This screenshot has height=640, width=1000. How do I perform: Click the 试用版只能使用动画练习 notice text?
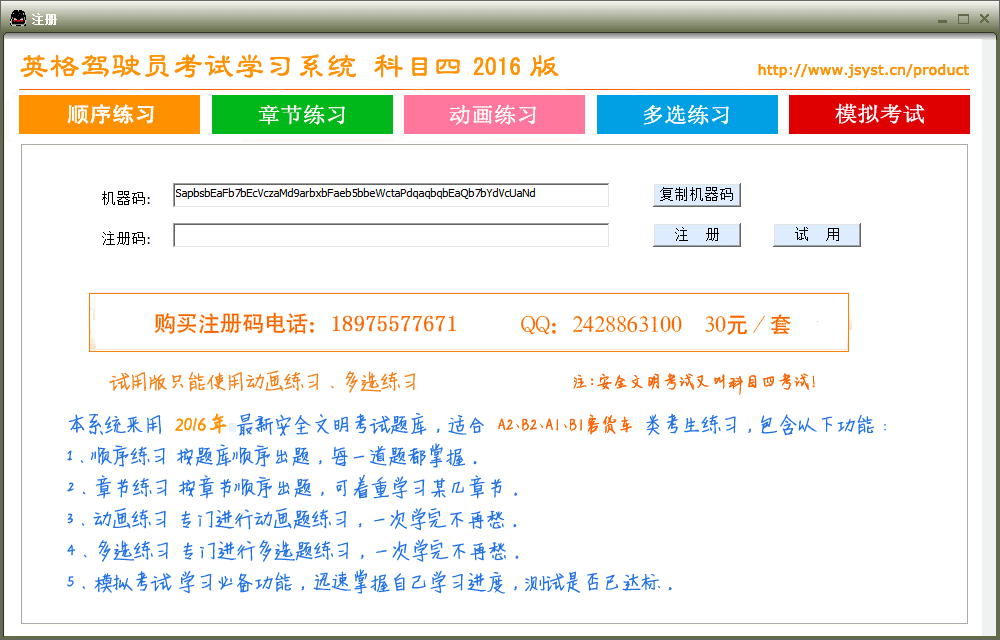[x=263, y=382]
